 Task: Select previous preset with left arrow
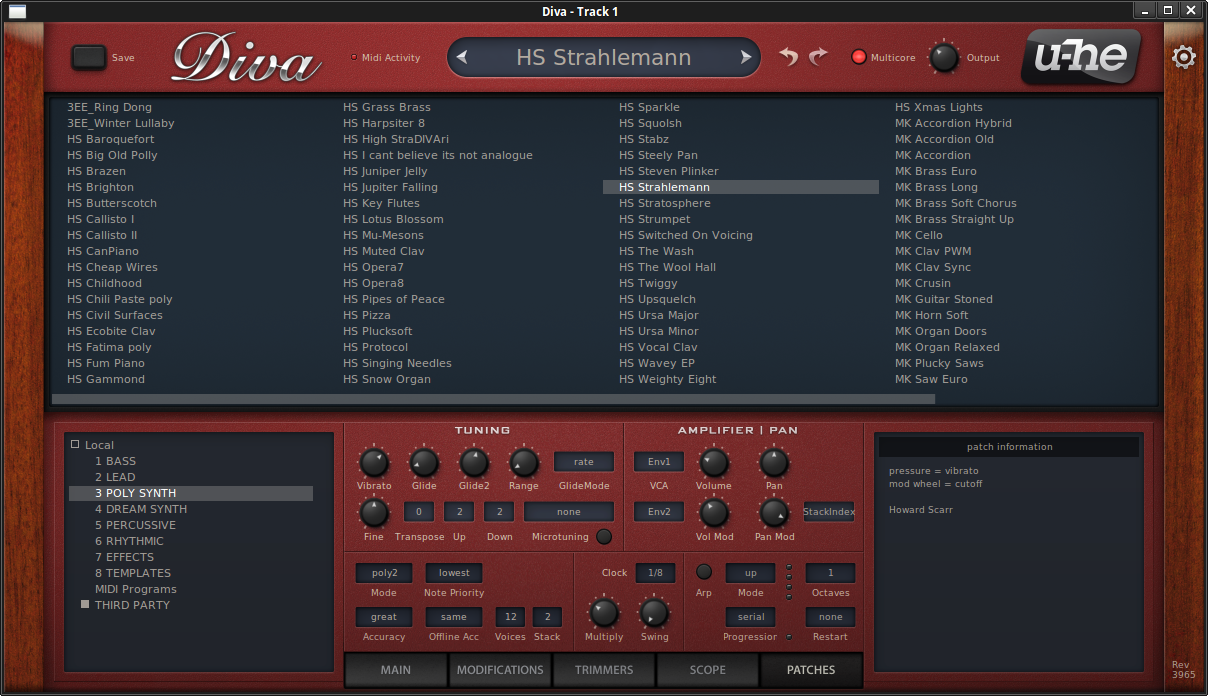[462, 57]
